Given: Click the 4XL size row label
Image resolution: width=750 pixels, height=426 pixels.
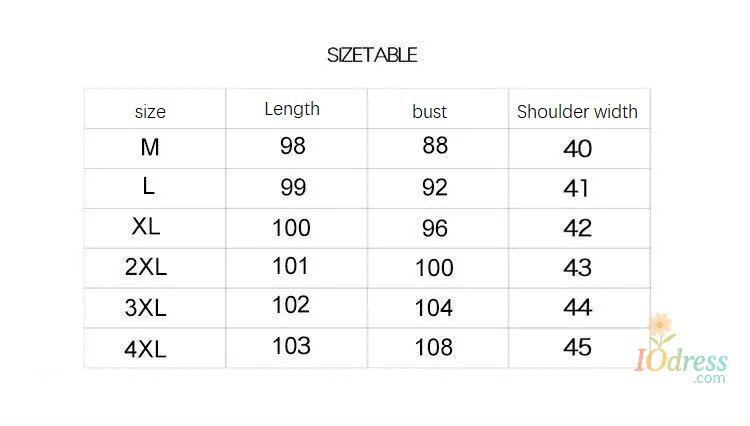Looking at the screenshot, I should 146,349.
